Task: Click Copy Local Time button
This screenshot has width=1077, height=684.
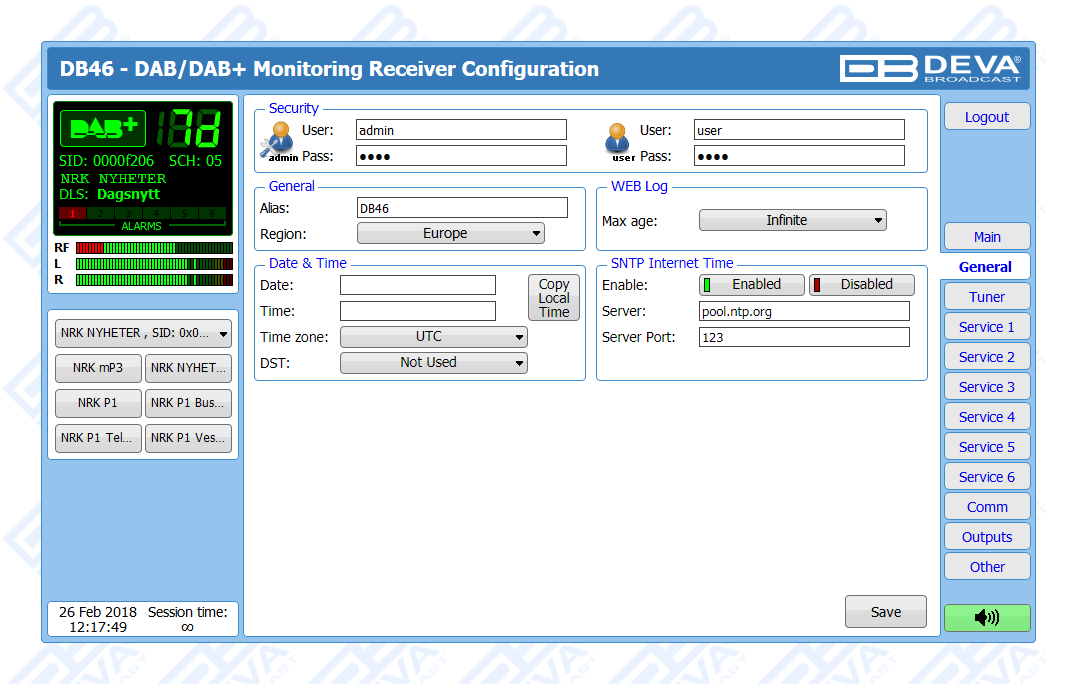Action: tap(554, 298)
